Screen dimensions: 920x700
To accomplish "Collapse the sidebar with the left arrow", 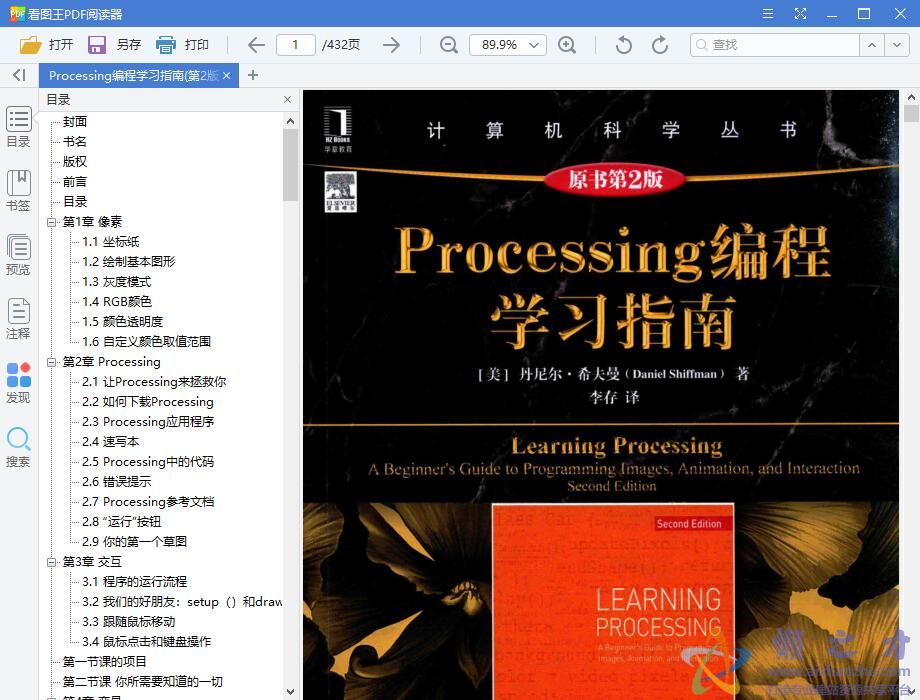I will (x=19, y=75).
